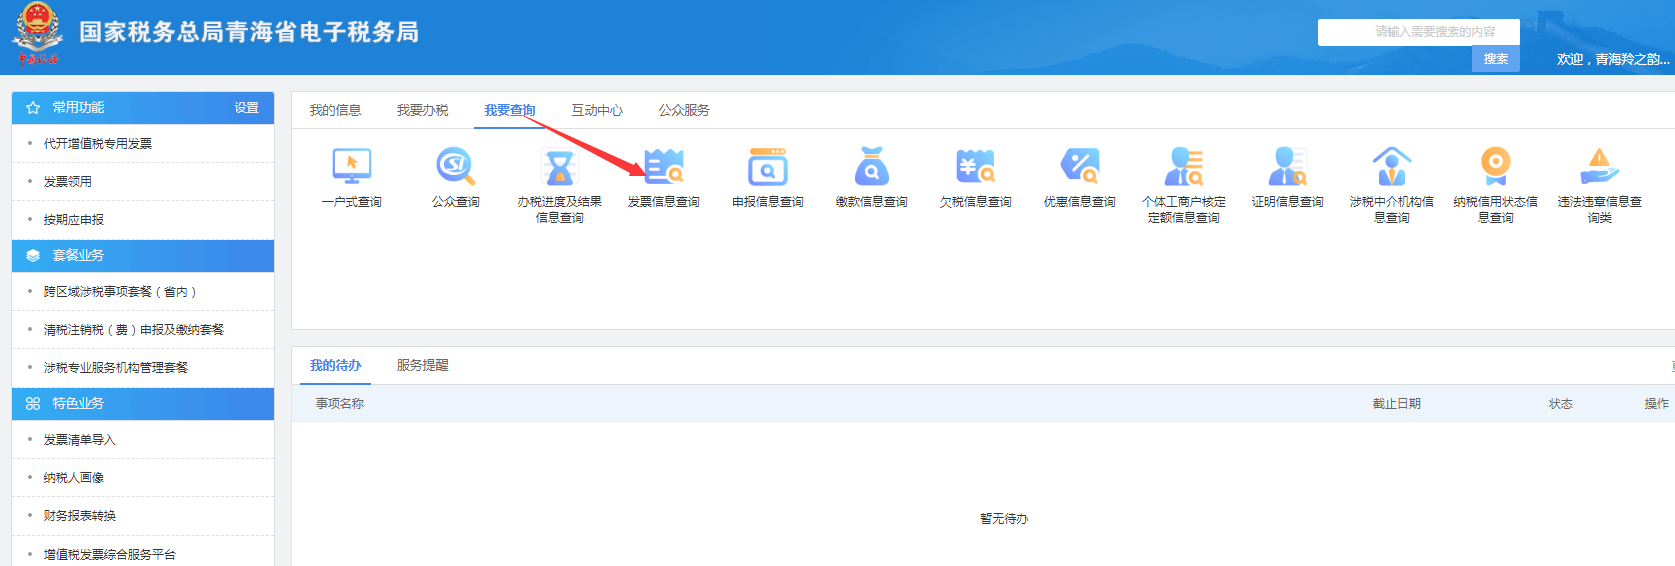Open the 缴款信息查询 money bag icon

(872, 166)
